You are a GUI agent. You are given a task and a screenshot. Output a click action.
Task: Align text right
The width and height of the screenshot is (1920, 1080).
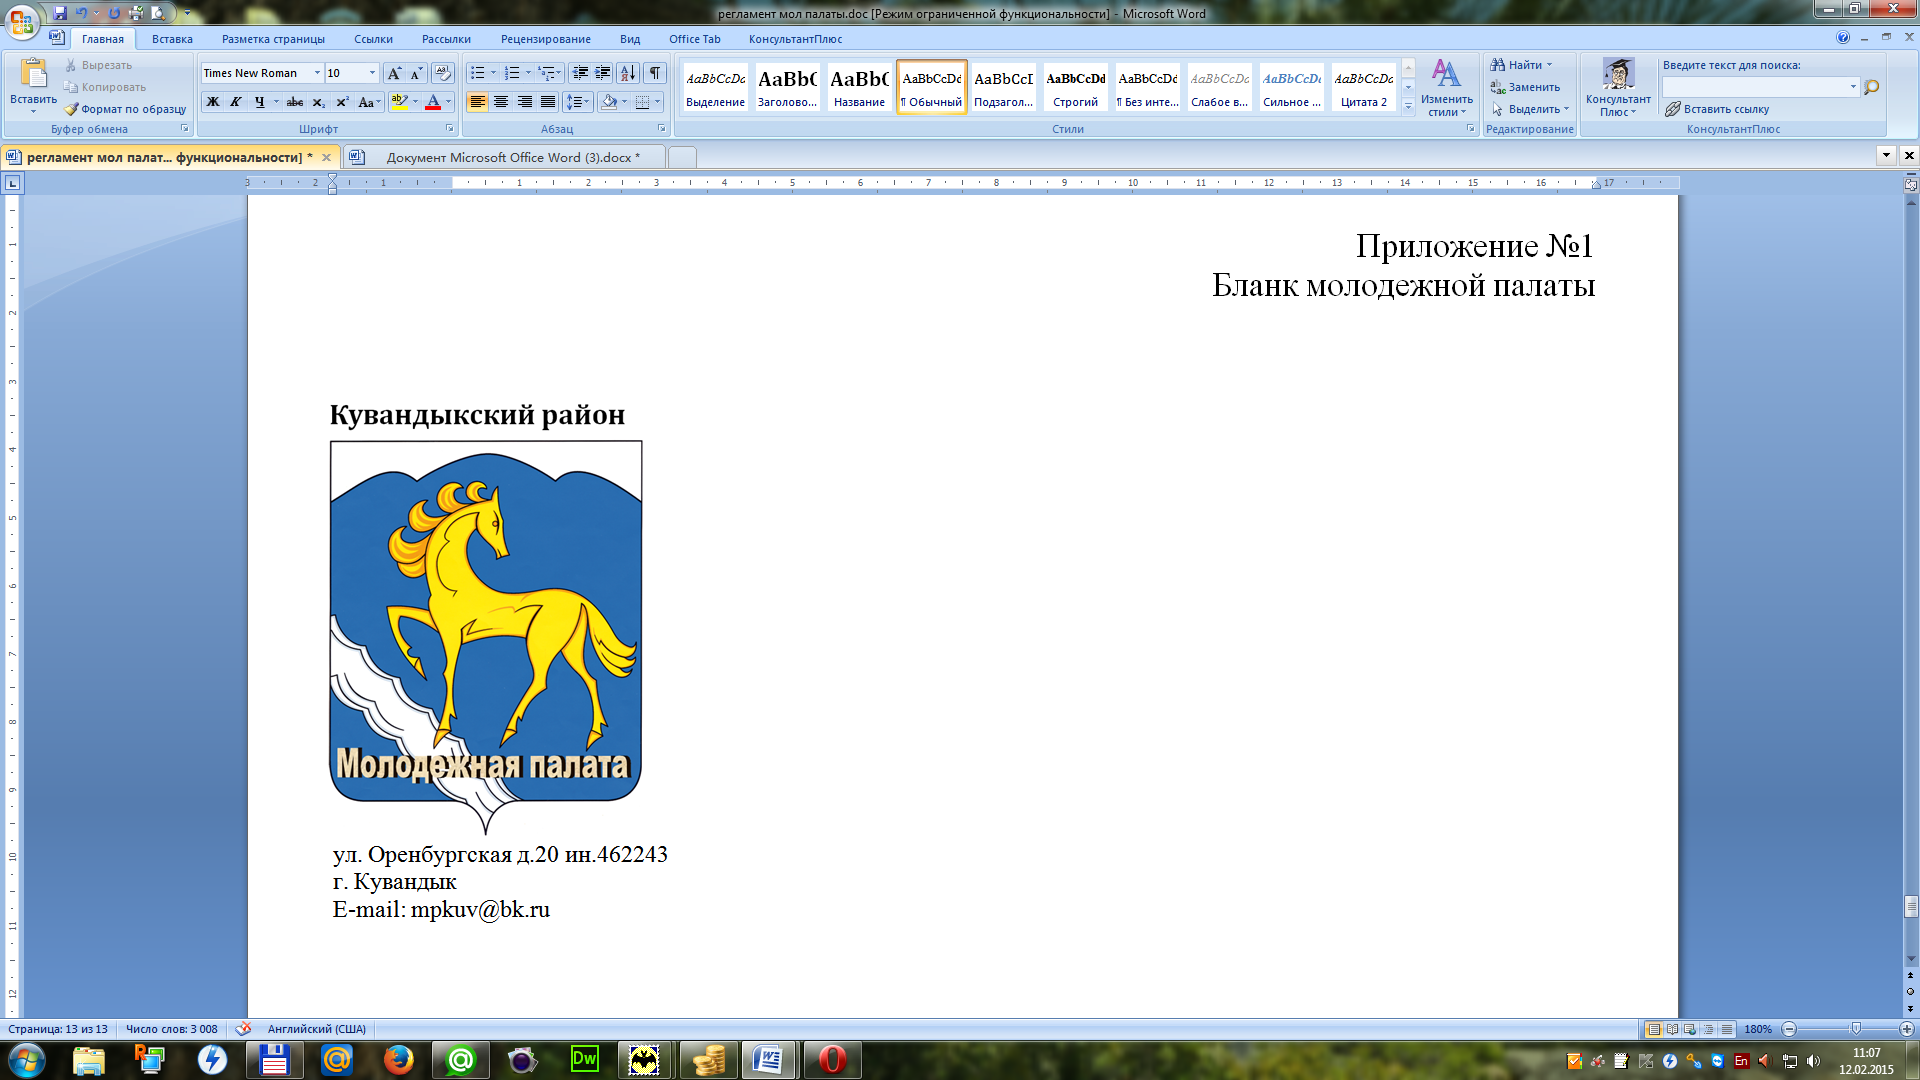524,102
